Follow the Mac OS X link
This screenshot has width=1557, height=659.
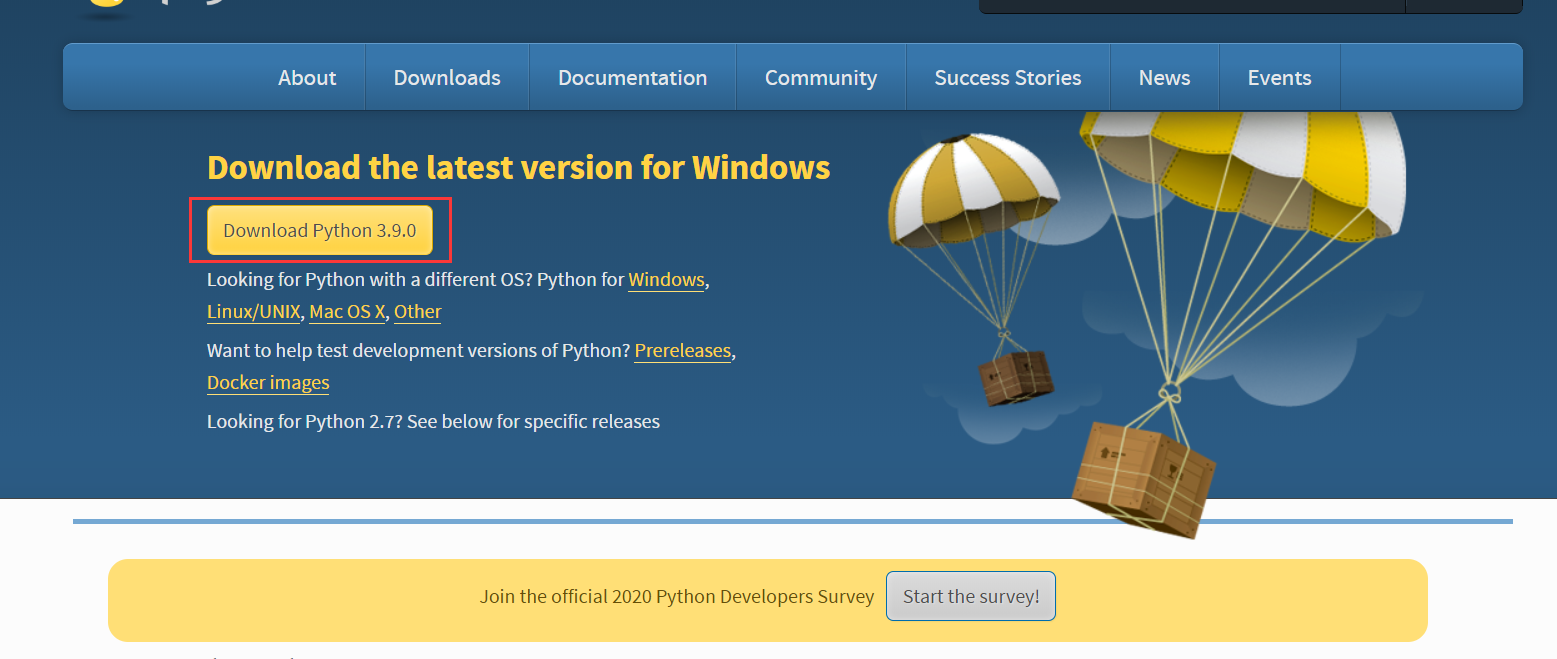click(347, 311)
